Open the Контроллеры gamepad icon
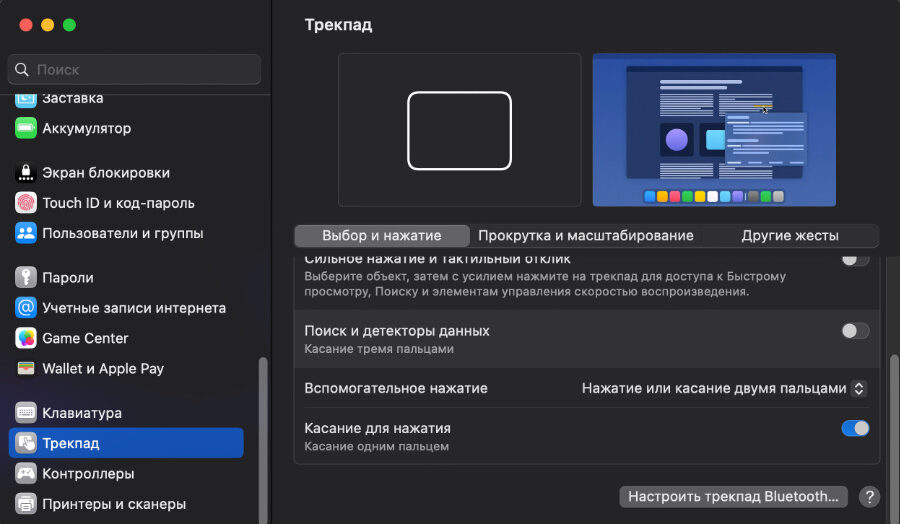This screenshot has width=900, height=524. pos(25,473)
